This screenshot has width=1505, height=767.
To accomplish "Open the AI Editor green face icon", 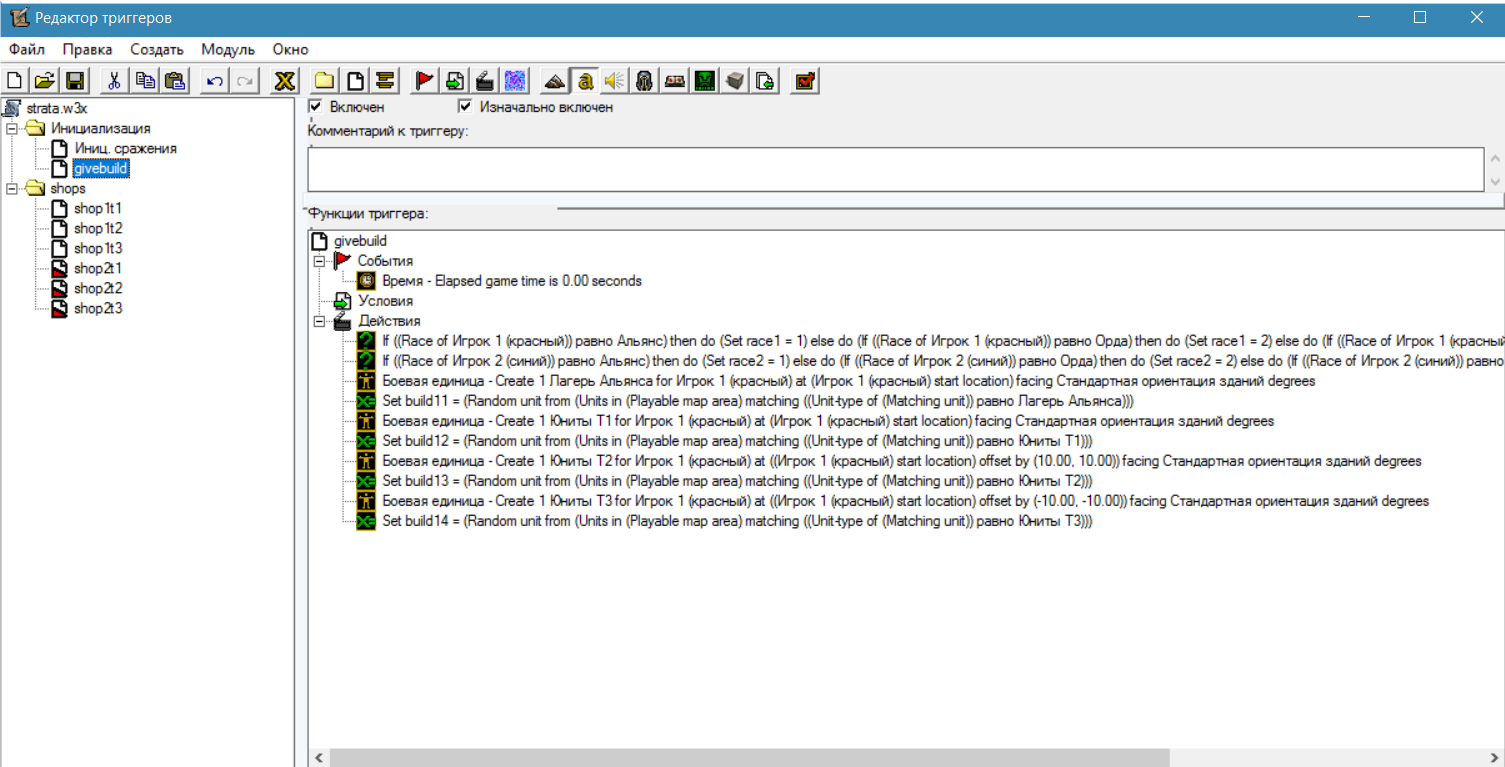I will 705,81.
